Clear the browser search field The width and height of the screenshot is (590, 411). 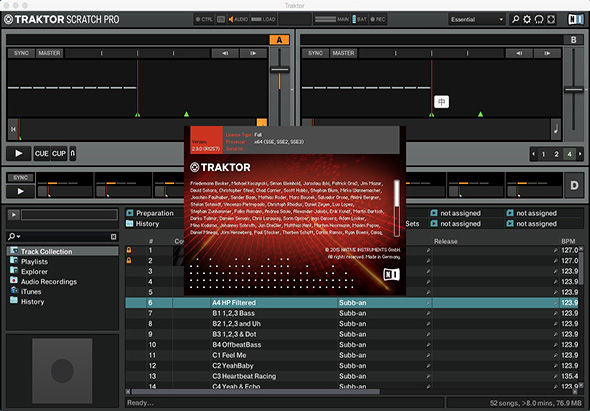(x=113, y=236)
